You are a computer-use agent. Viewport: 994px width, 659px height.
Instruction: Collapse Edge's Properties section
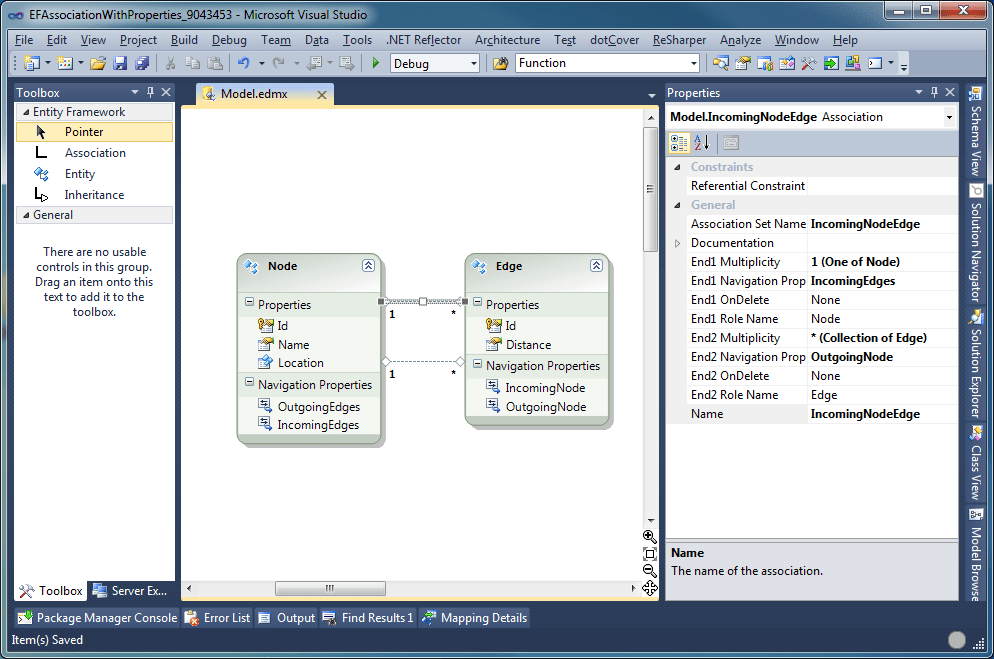coord(477,303)
